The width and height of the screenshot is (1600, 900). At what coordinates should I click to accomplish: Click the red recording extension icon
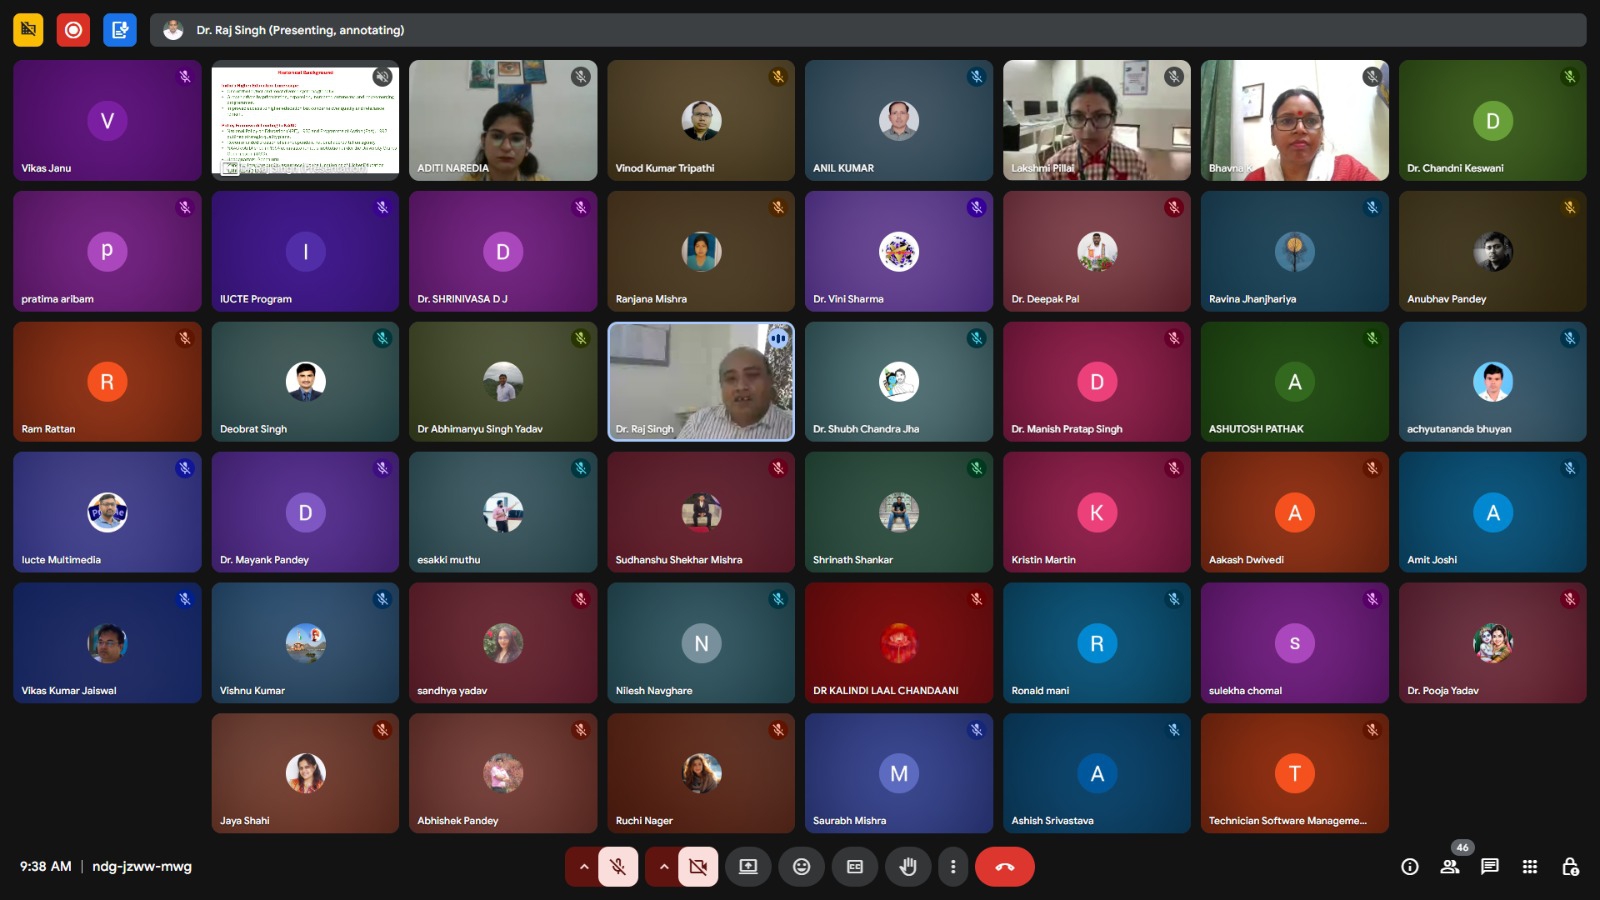point(73,30)
